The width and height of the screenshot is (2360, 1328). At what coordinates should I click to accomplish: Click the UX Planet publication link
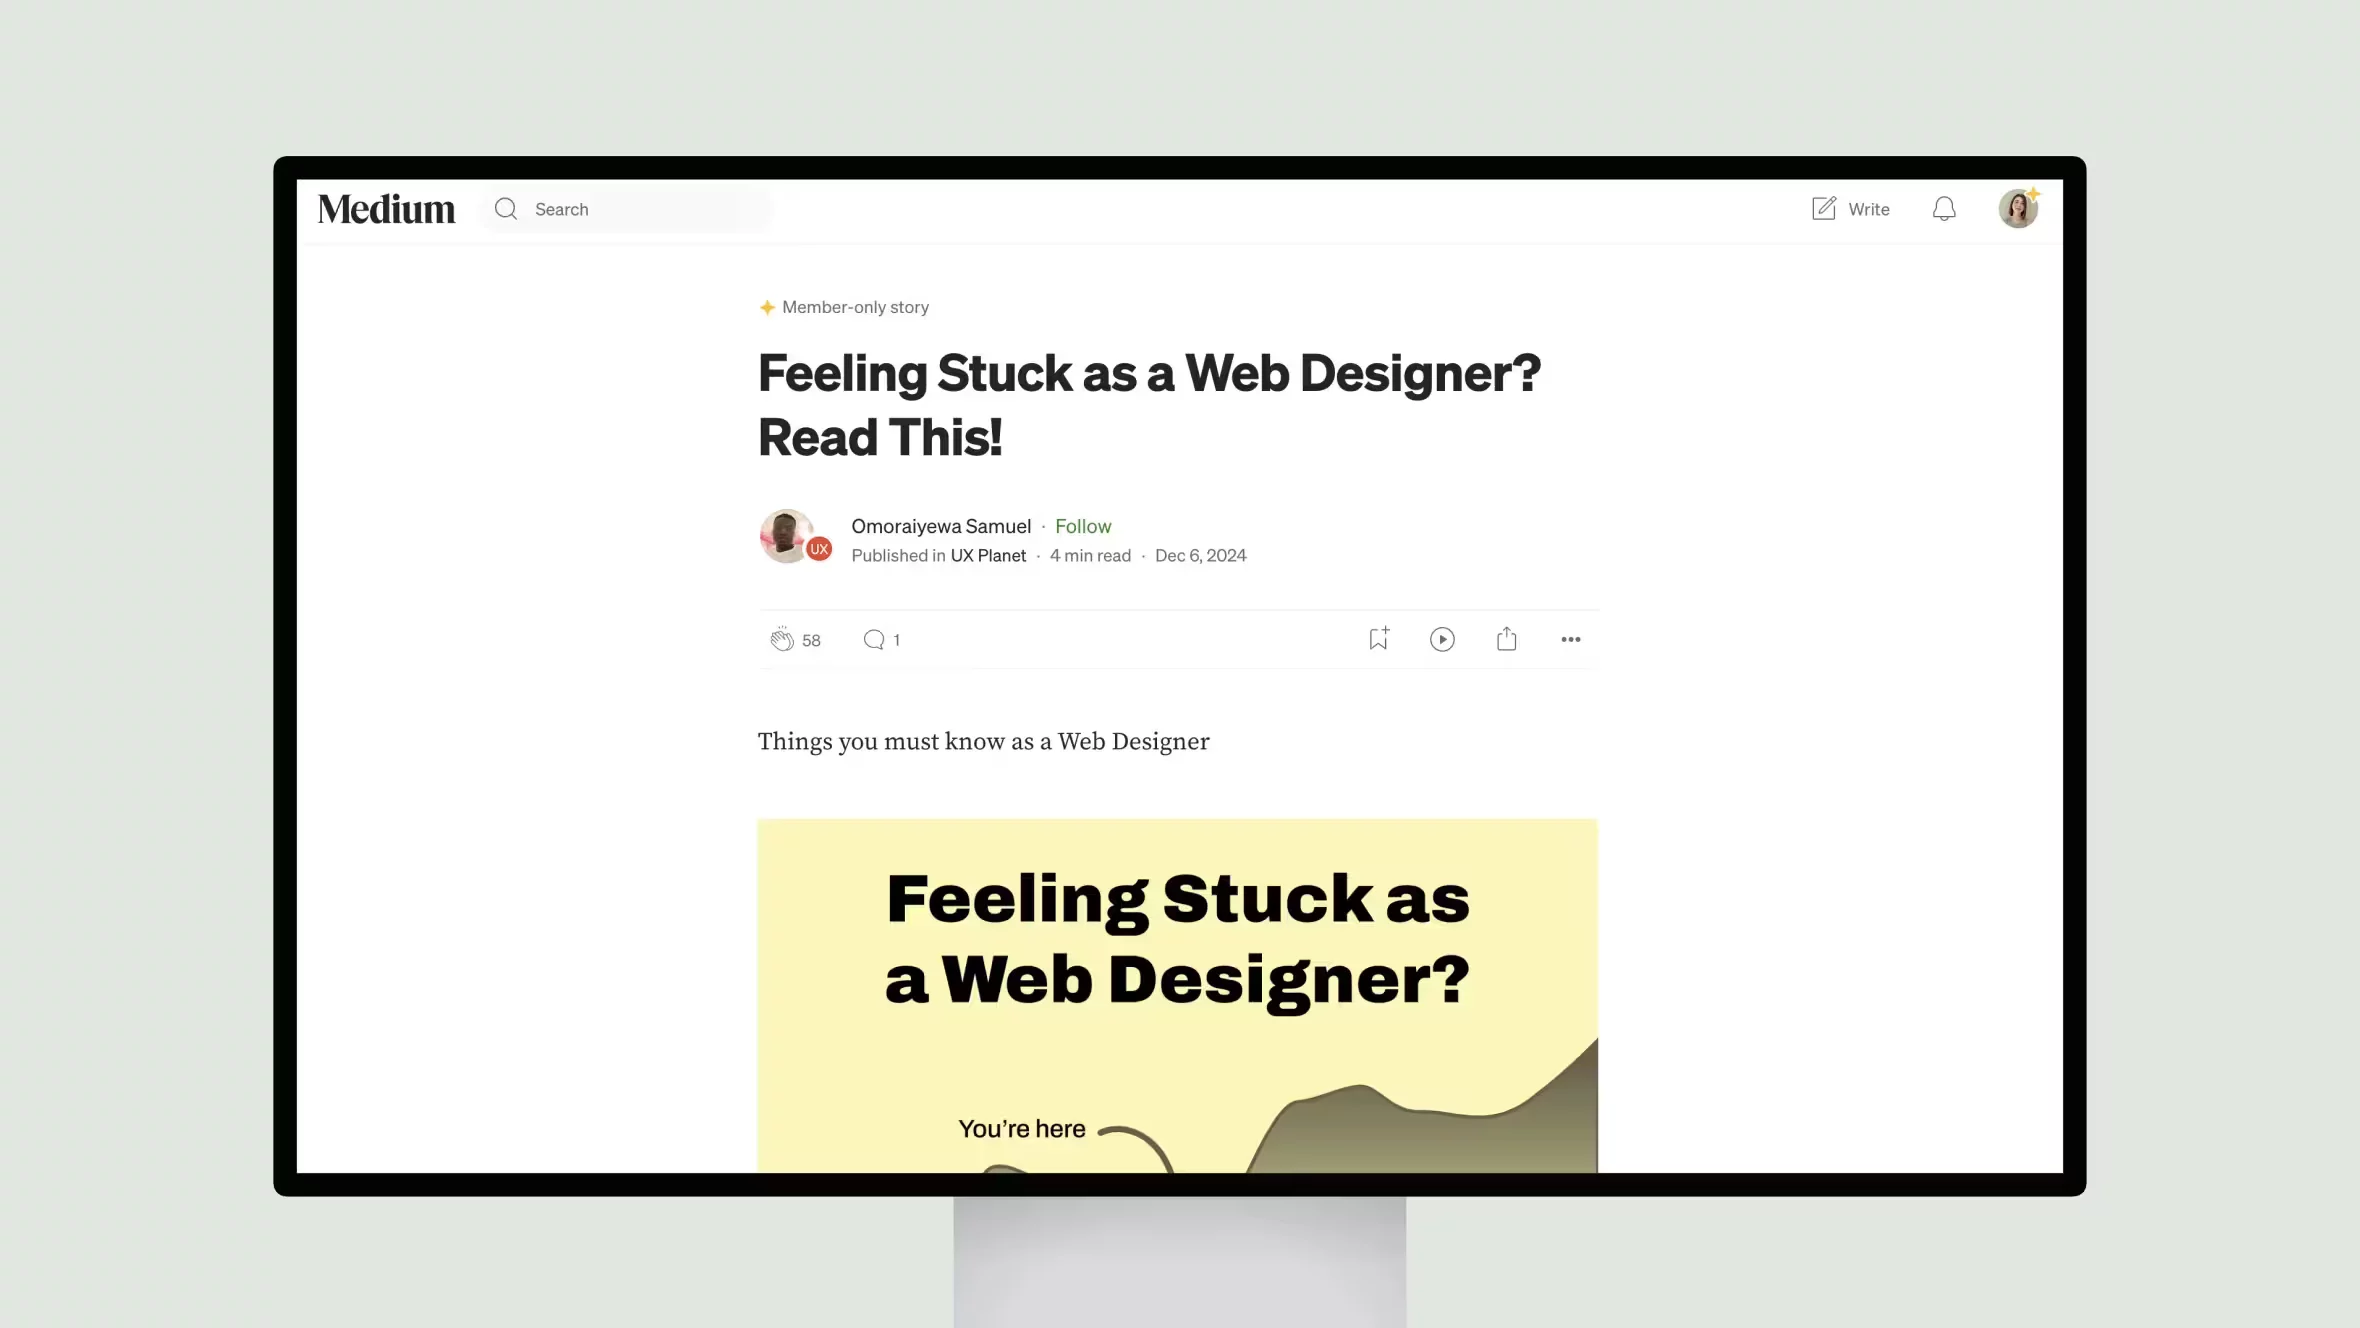tap(989, 555)
